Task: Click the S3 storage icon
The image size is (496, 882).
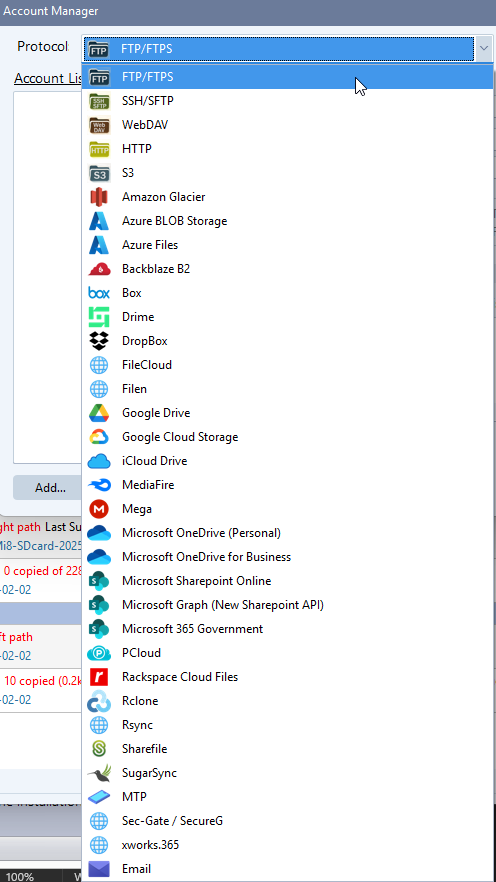Action: 99,173
